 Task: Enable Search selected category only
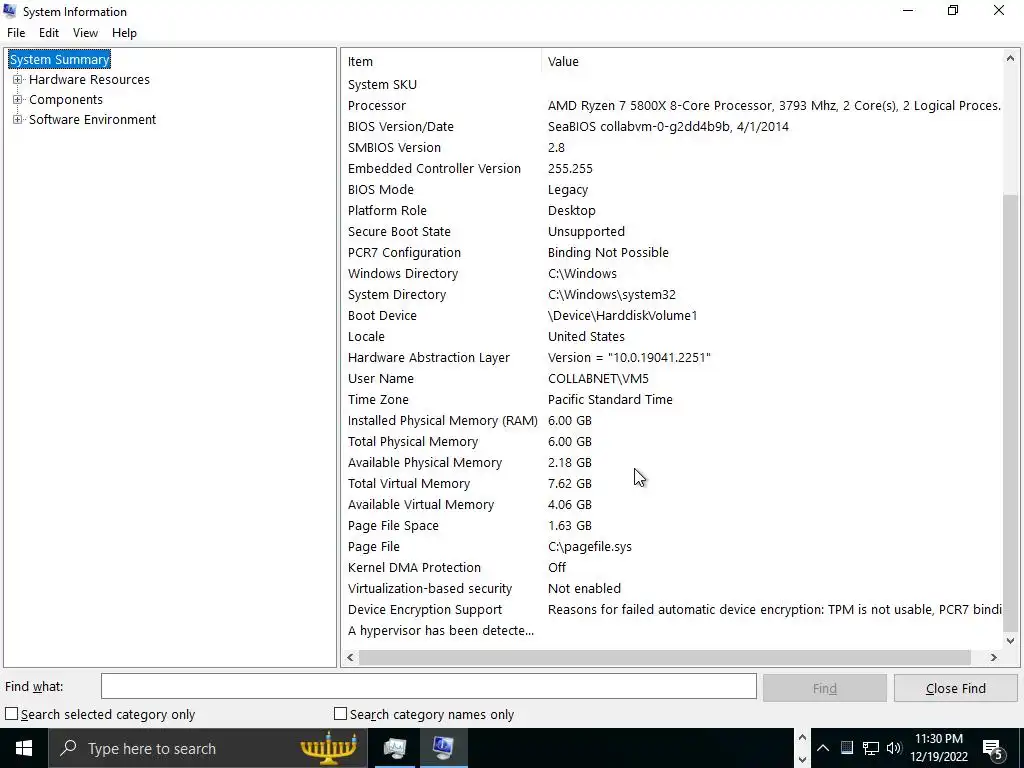[x=12, y=714]
